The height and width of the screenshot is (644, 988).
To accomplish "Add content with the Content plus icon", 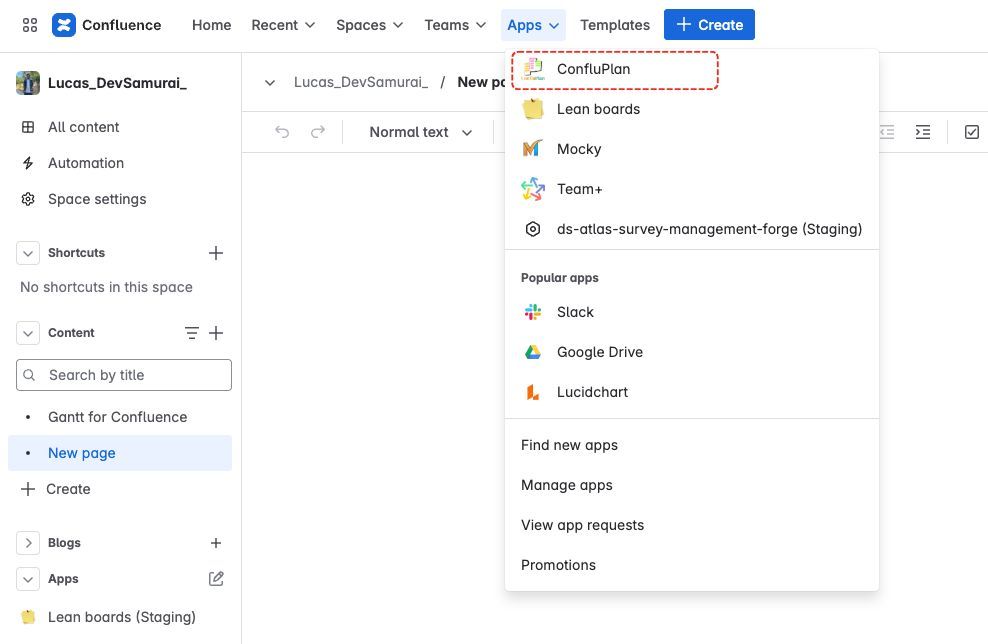I will tap(215, 333).
